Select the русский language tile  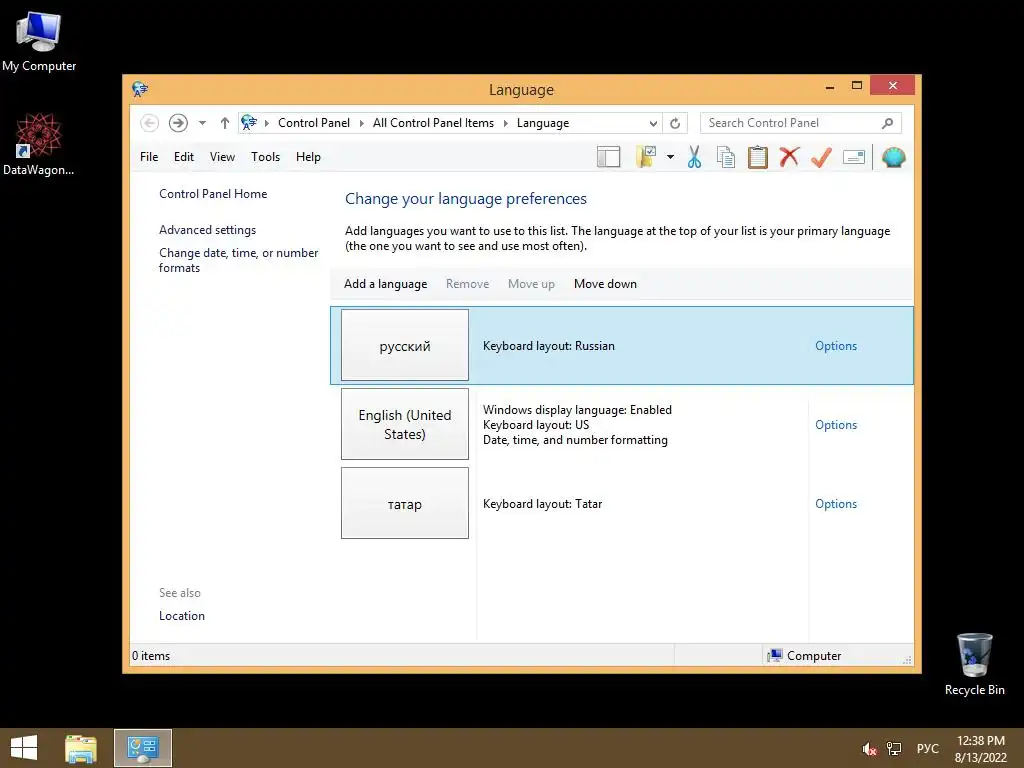[x=405, y=345]
